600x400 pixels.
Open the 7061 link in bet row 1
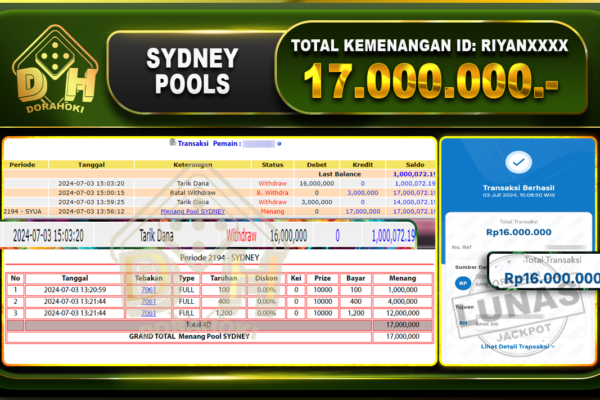click(148, 290)
